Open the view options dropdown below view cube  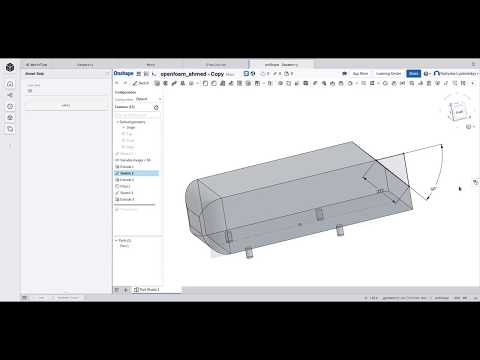pyautogui.click(x=470, y=127)
